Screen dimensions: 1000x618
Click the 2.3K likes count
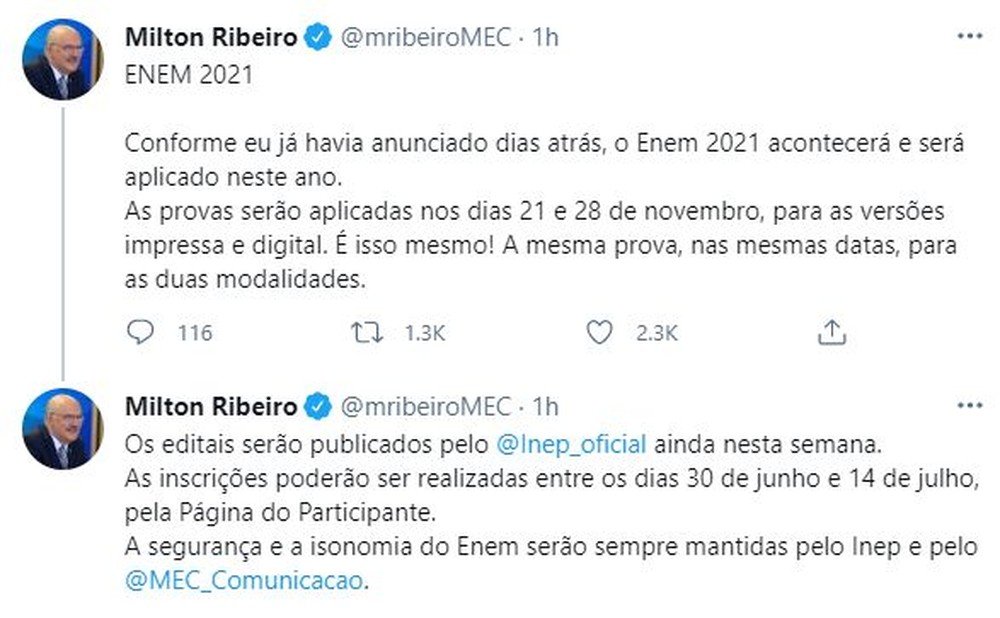tap(657, 333)
